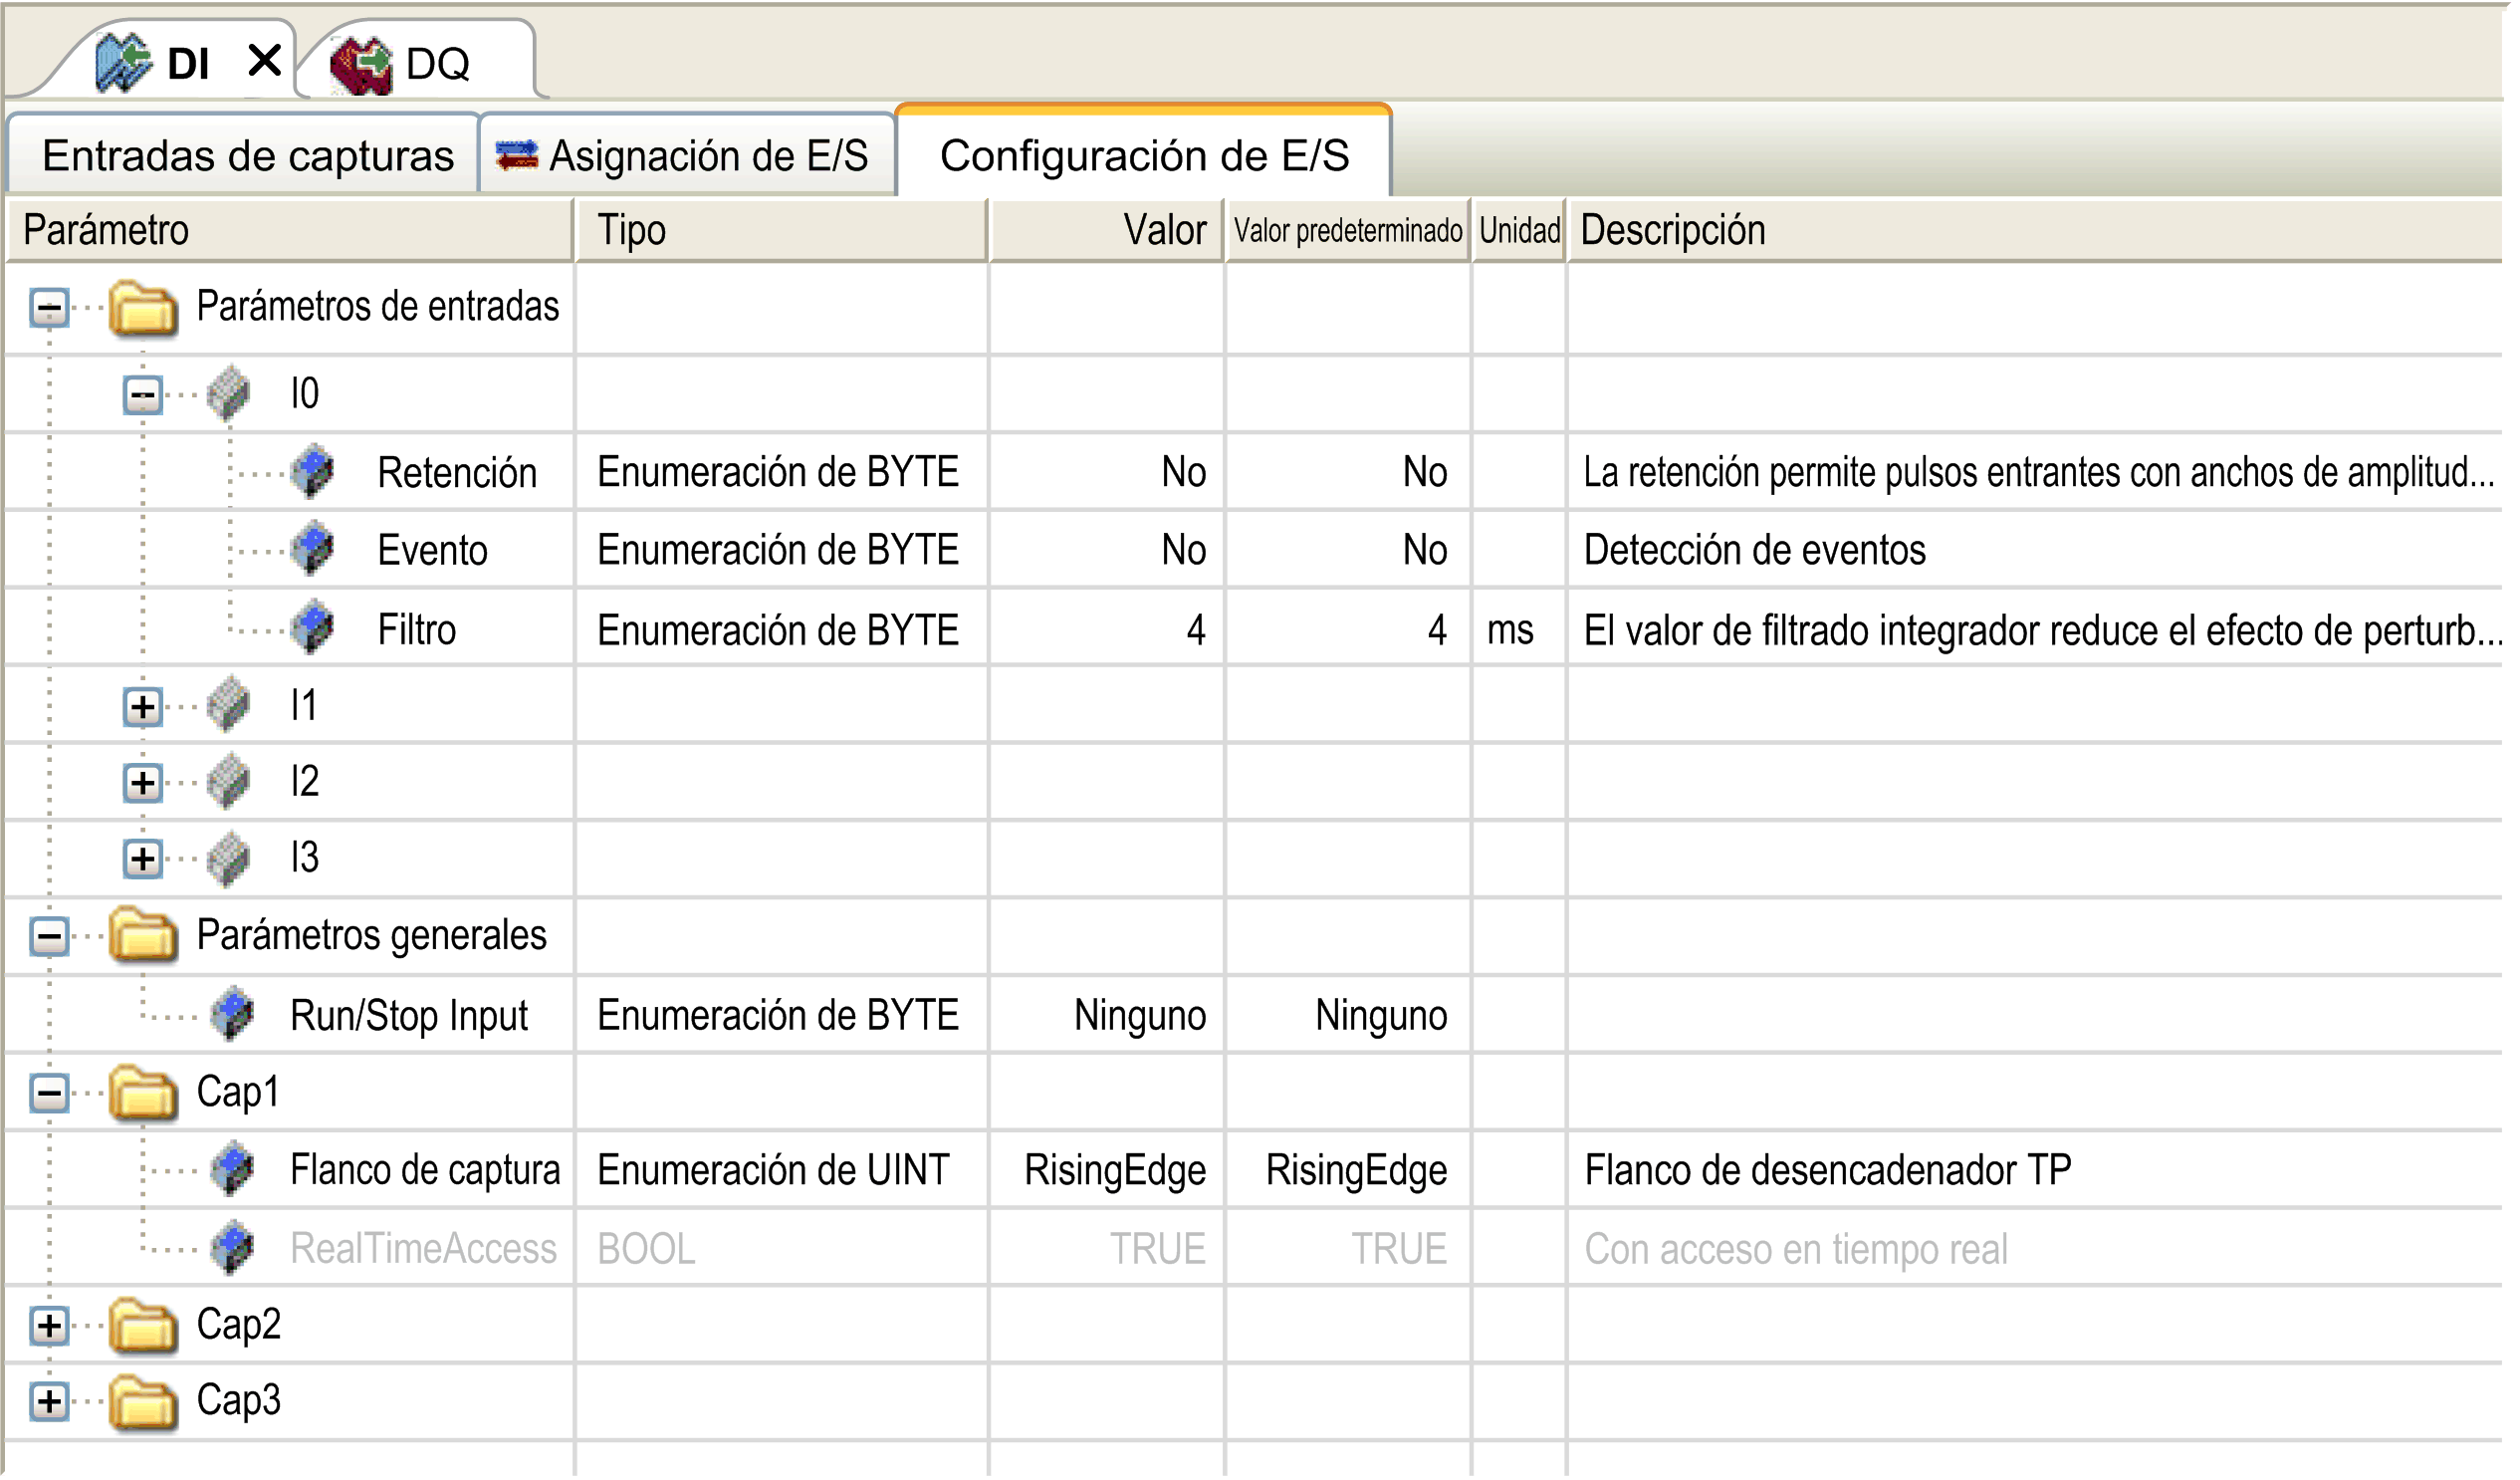The image size is (2520, 1480).
Task: Select the Flanco de captura label
Action: (x=425, y=1171)
